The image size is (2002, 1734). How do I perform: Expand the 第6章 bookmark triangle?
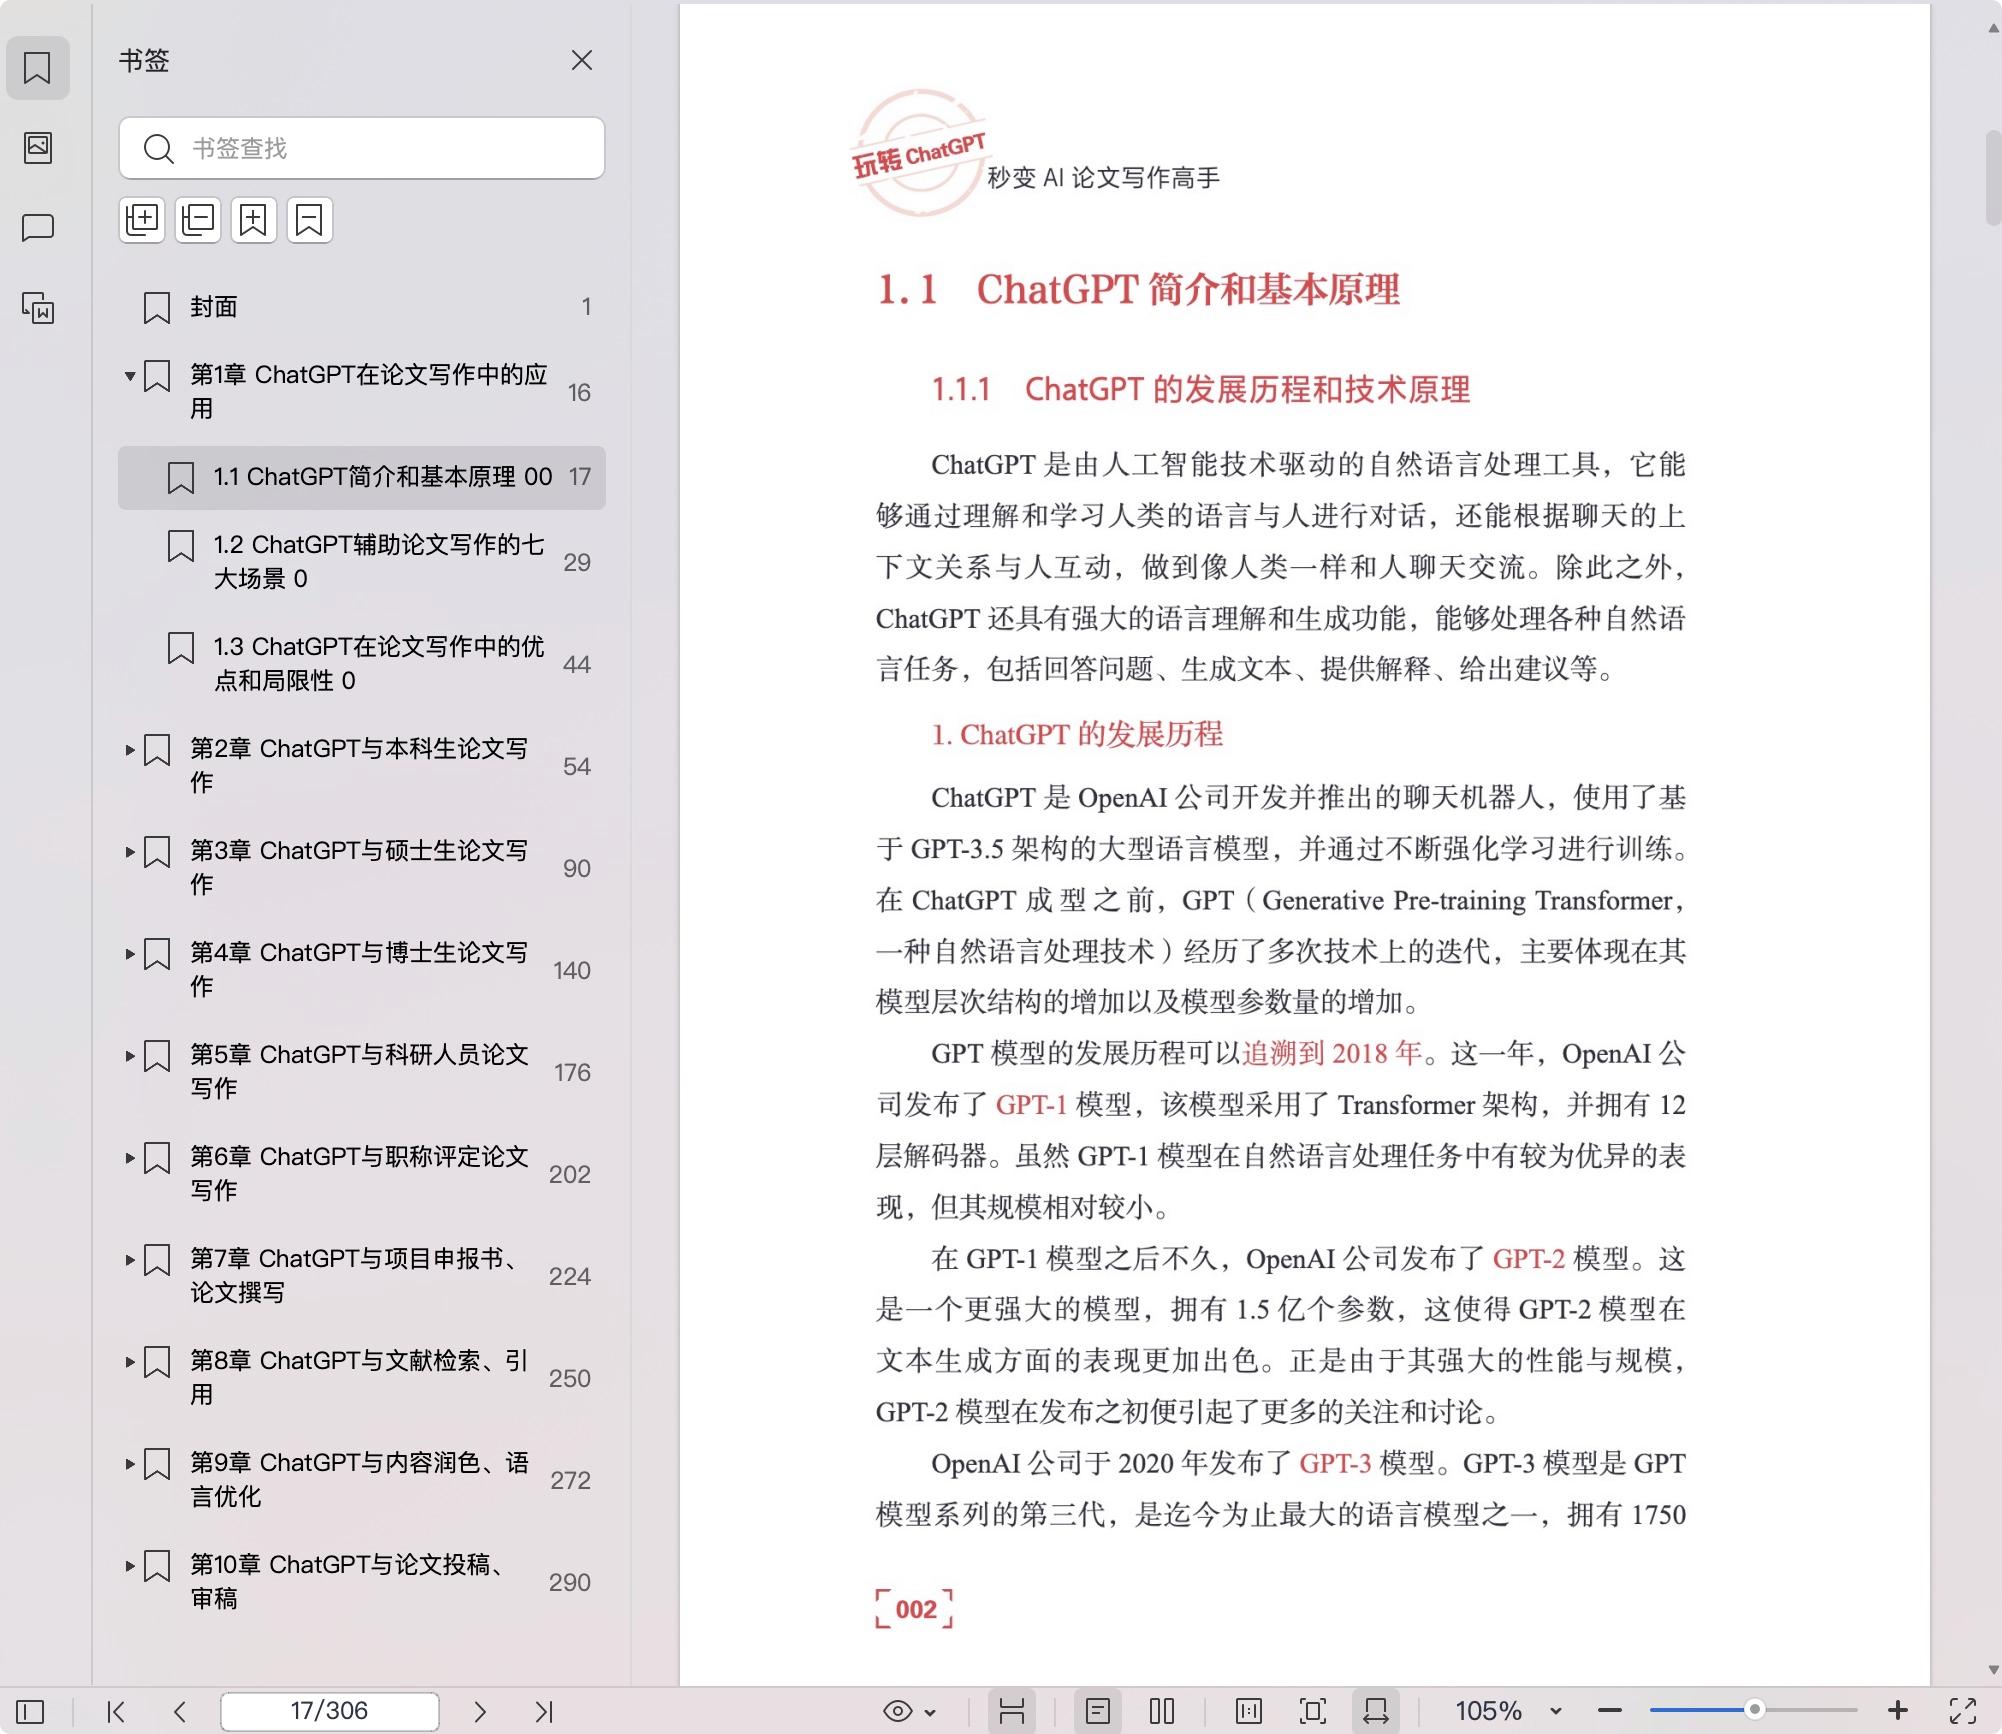130,1158
